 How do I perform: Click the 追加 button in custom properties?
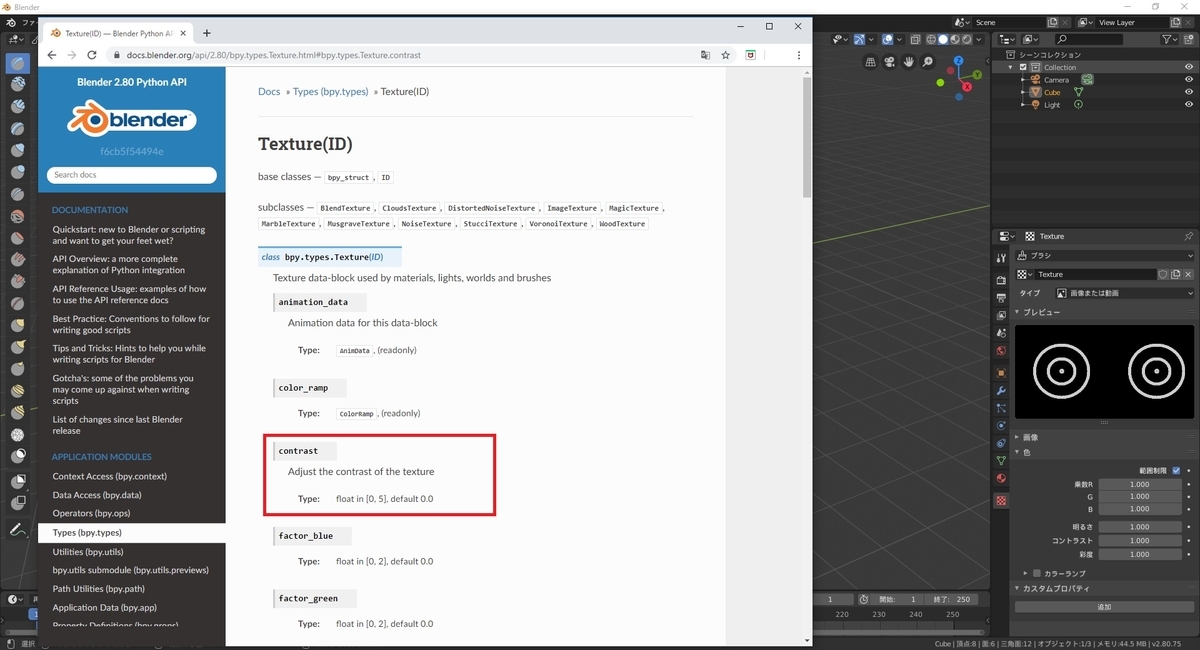(x=1104, y=607)
